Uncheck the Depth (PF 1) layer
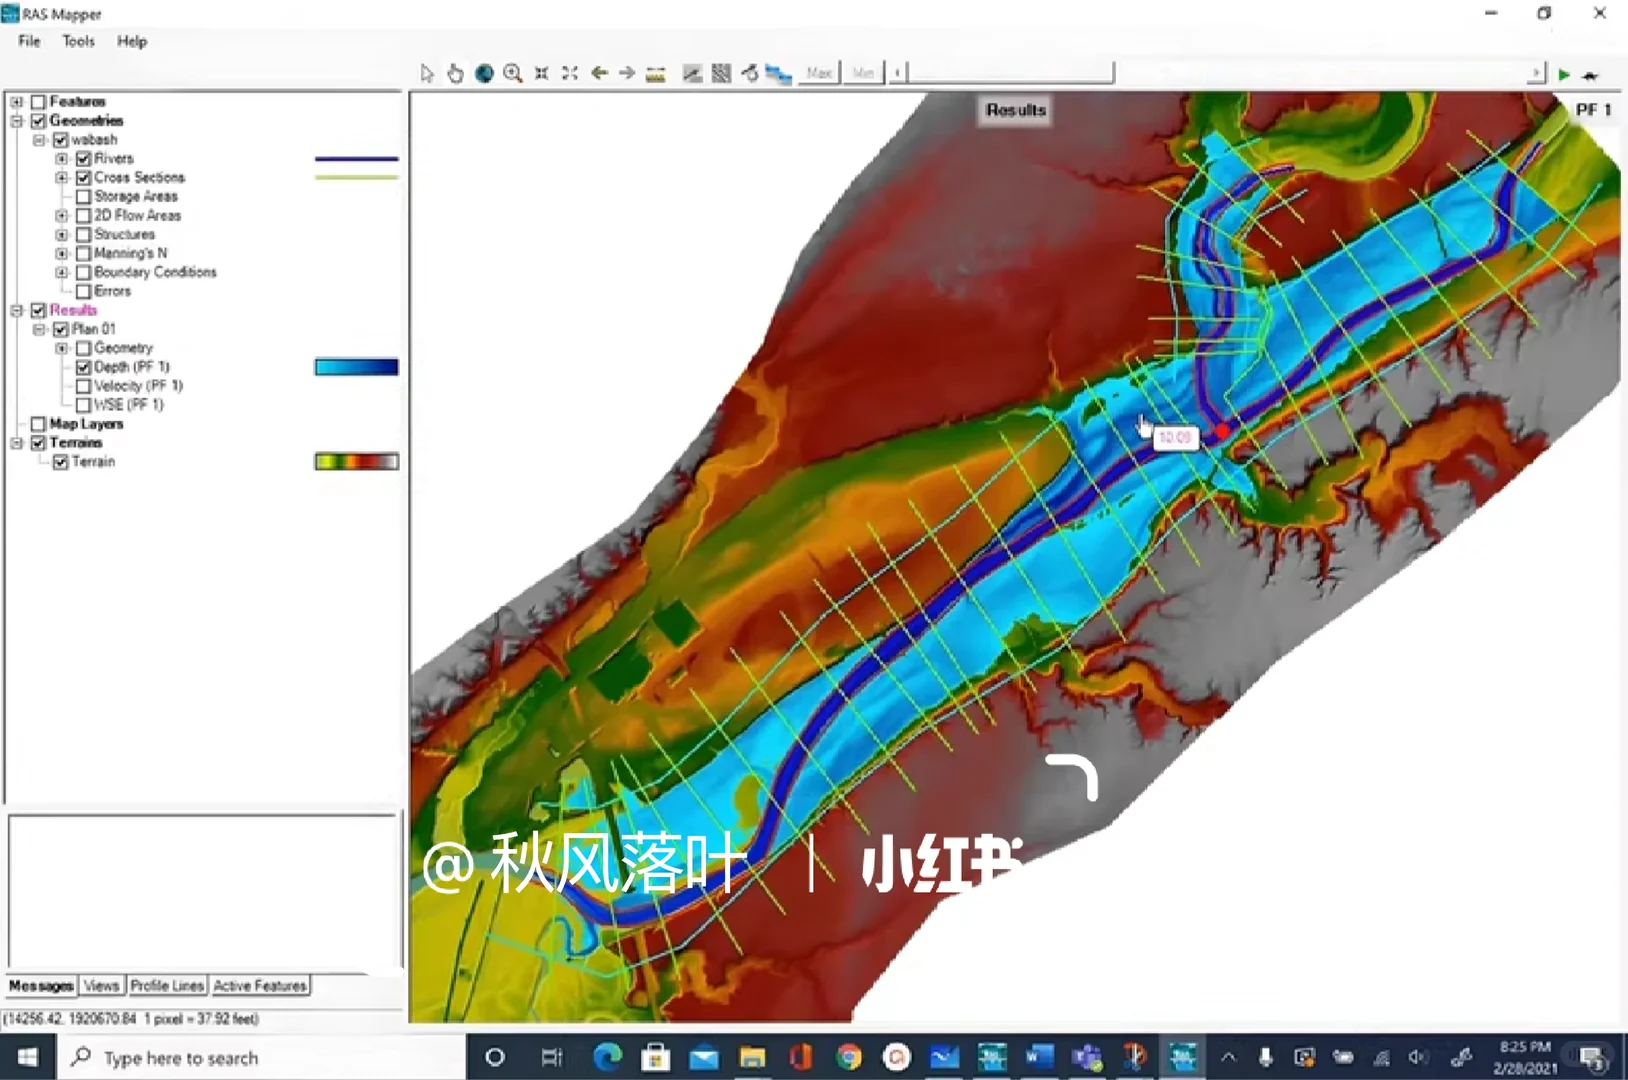Image resolution: width=1628 pixels, height=1080 pixels. click(83, 366)
